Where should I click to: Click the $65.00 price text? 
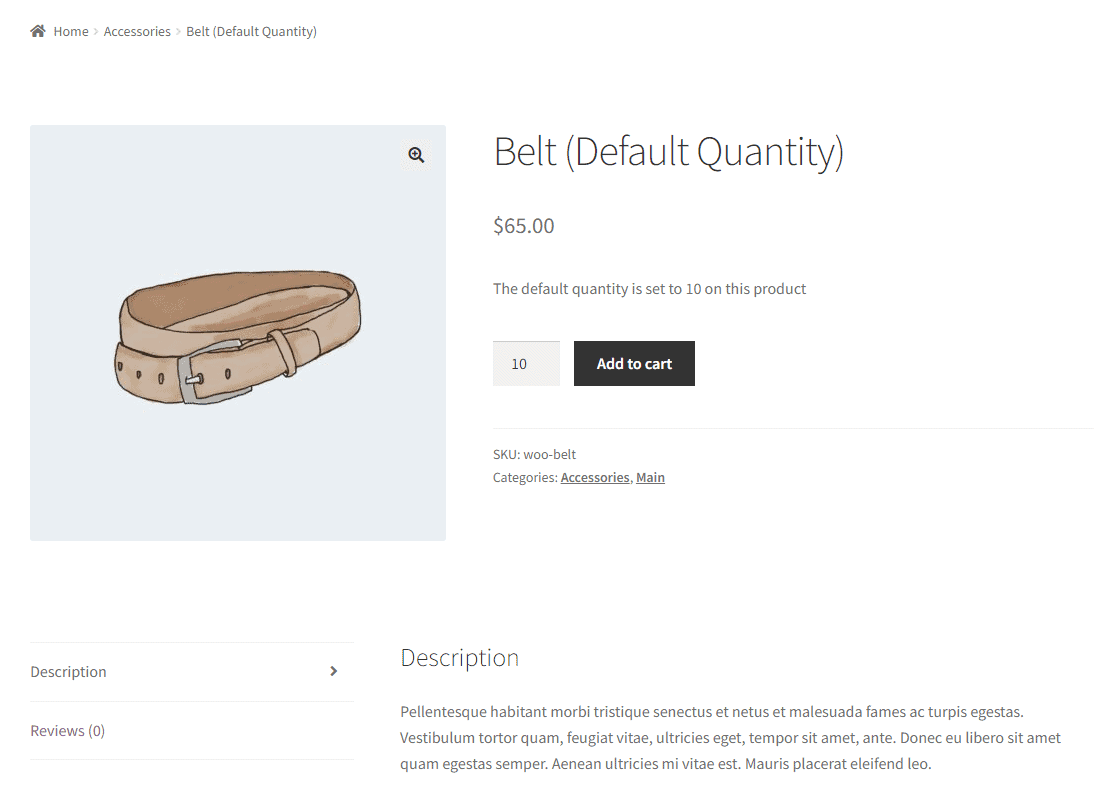click(523, 226)
